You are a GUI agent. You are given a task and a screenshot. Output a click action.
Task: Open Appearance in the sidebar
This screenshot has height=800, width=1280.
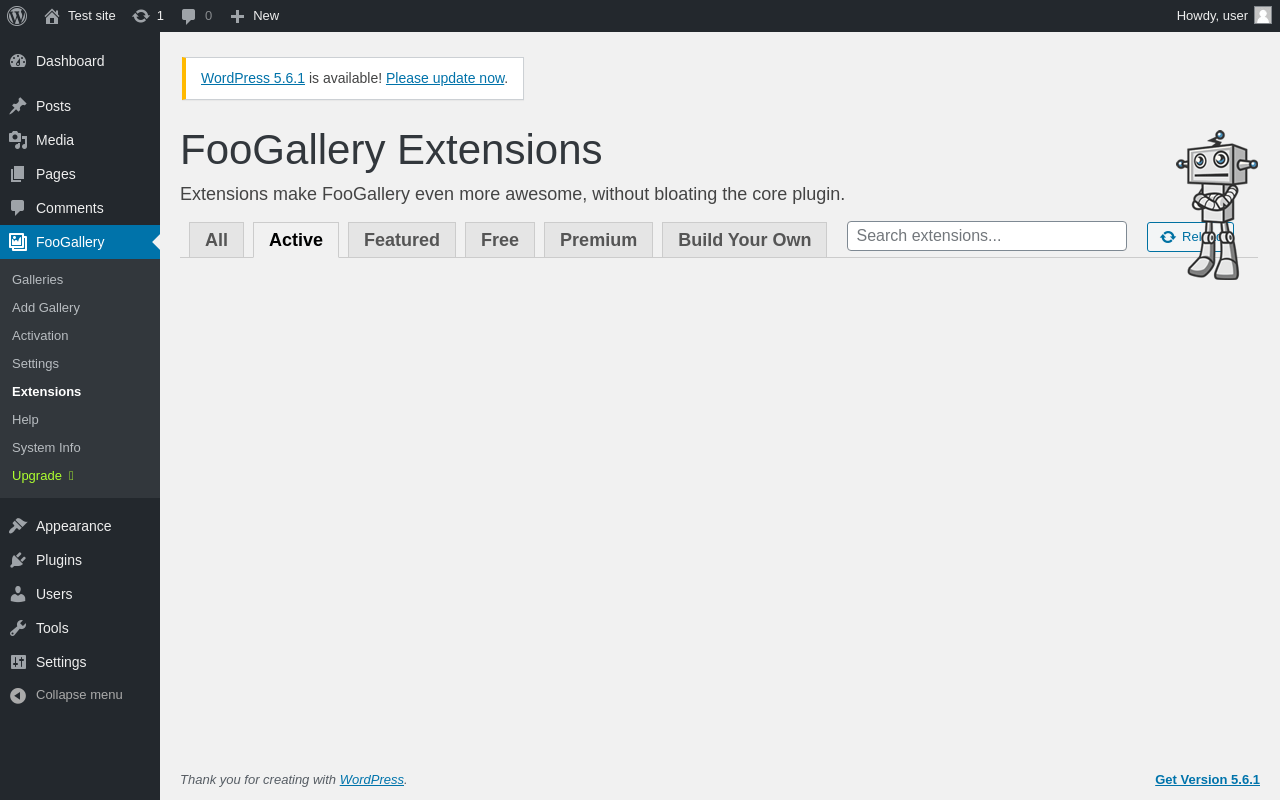point(73,526)
